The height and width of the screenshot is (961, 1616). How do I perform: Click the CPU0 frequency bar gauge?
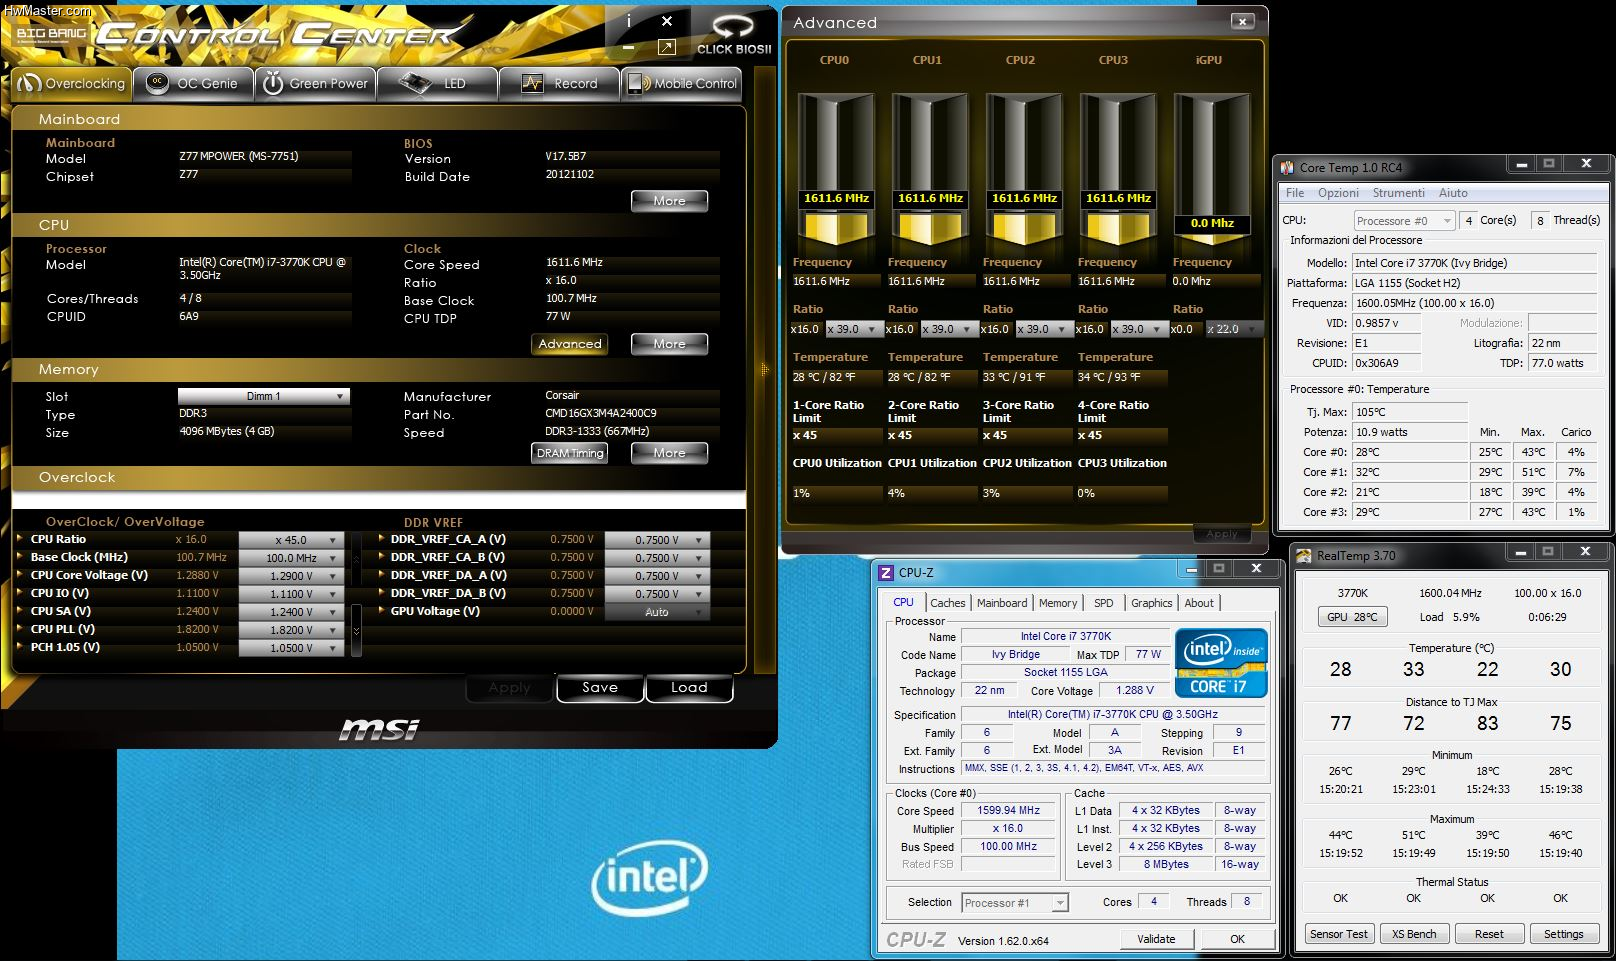(836, 170)
